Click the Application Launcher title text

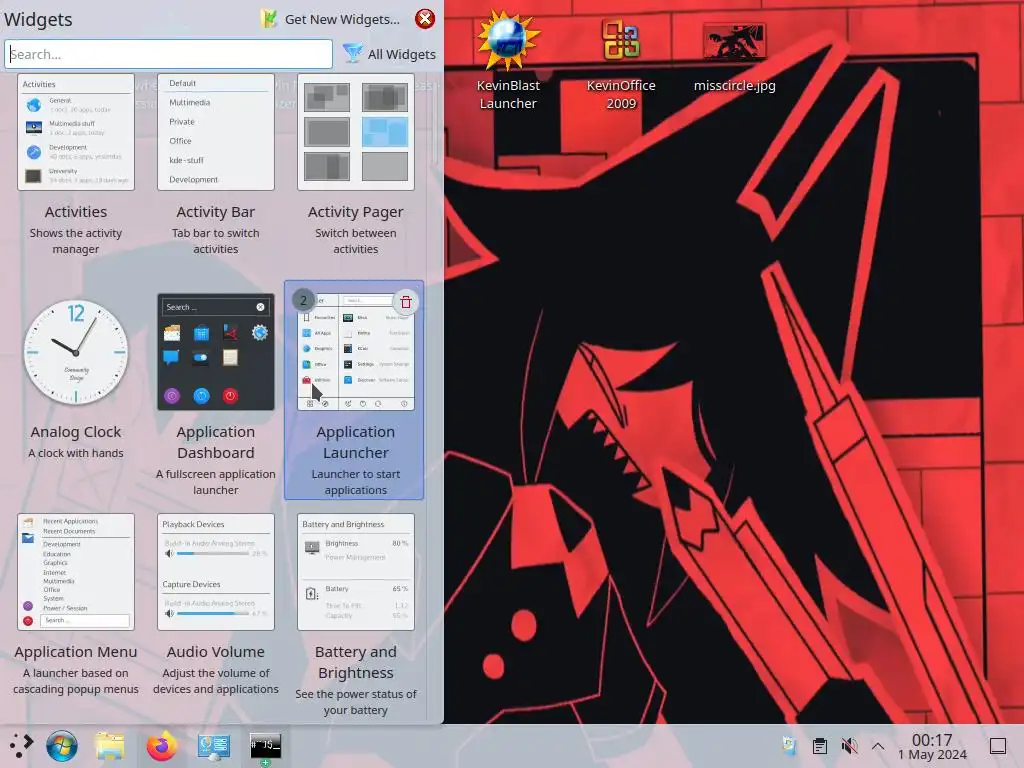click(x=356, y=442)
